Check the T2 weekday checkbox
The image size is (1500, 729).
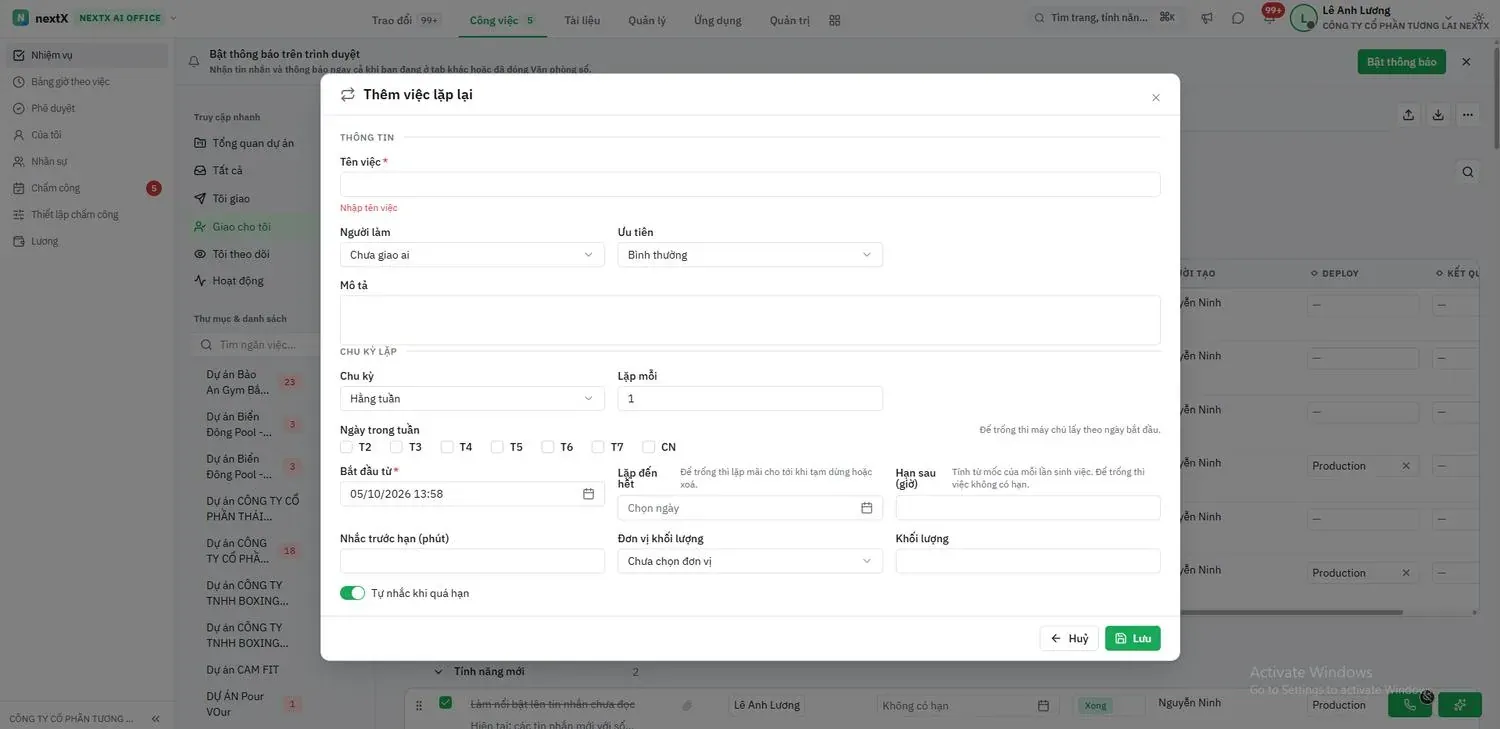[346, 447]
